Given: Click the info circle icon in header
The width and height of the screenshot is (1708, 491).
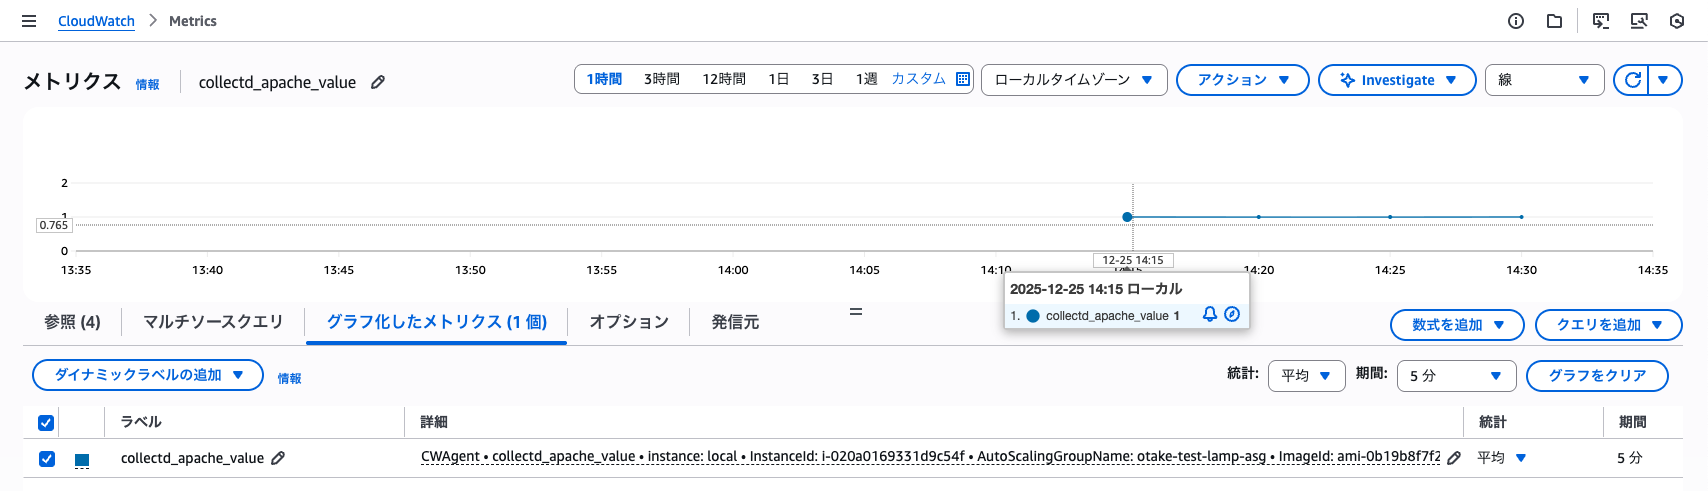Looking at the screenshot, I should pos(1516,21).
